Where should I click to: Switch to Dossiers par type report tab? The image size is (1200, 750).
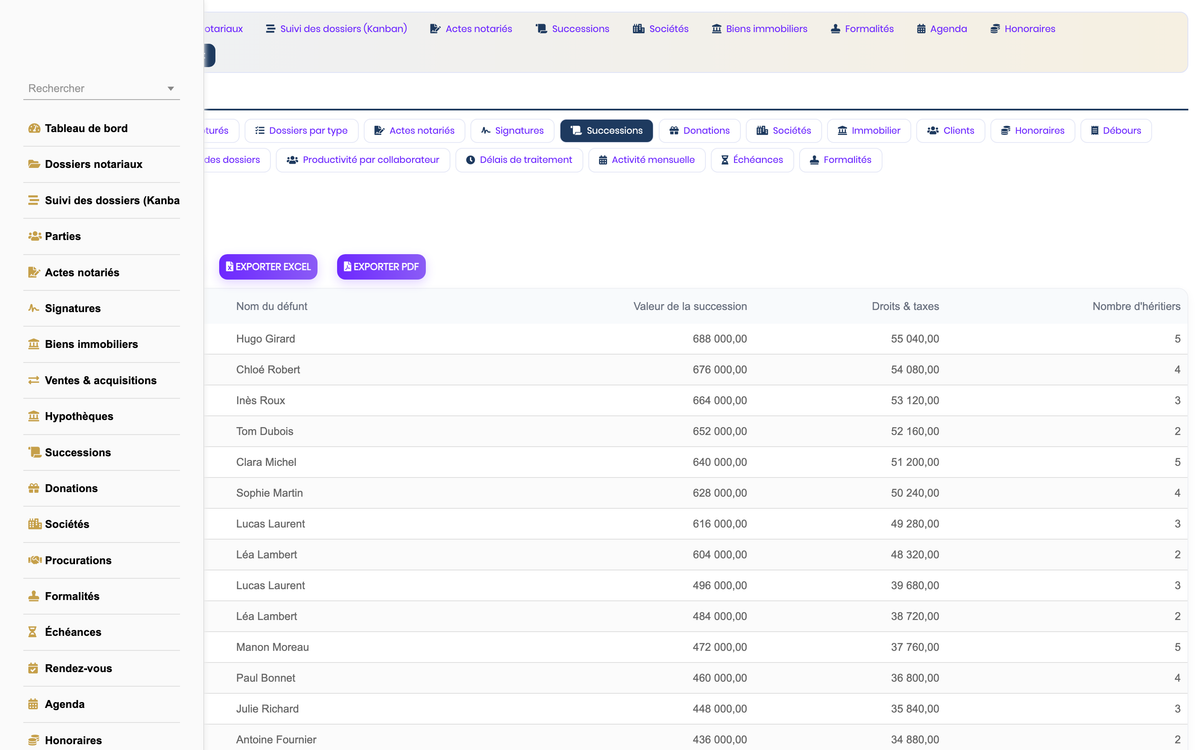[x=301, y=131]
